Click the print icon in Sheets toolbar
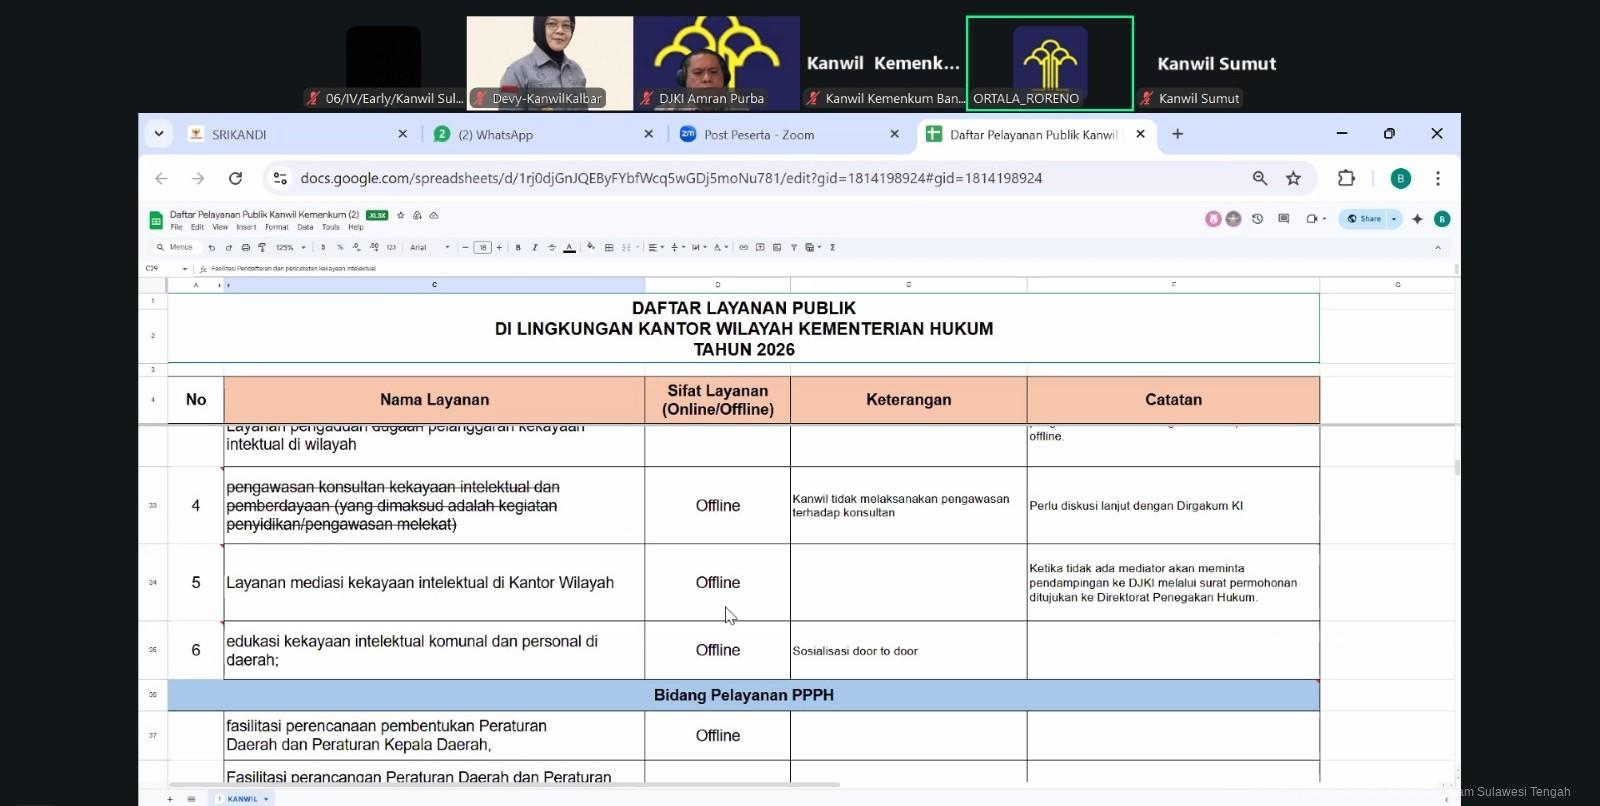 (x=245, y=248)
